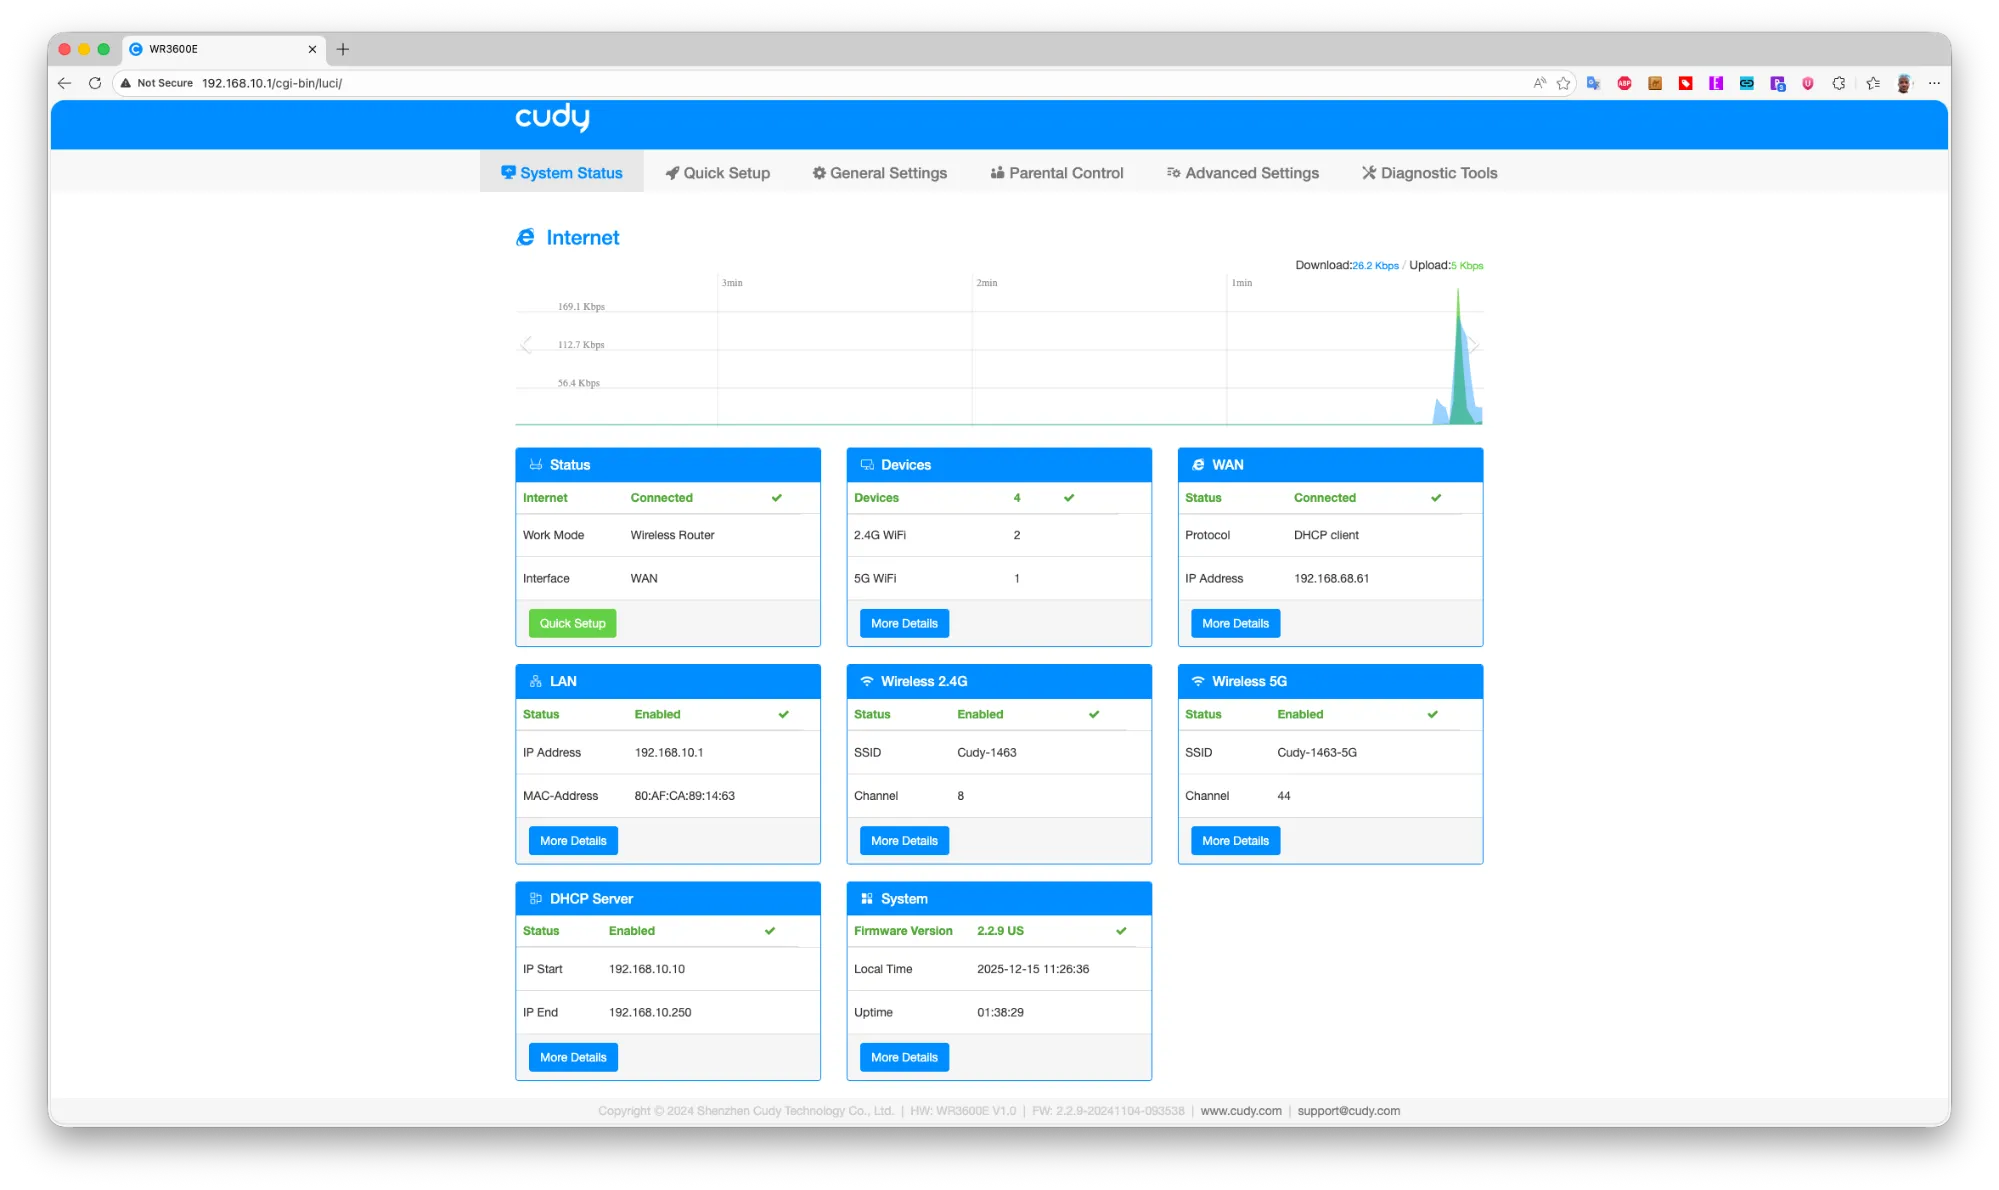Click the System panel grid icon
This screenshot has height=1190, width=1999.
click(x=867, y=898)
